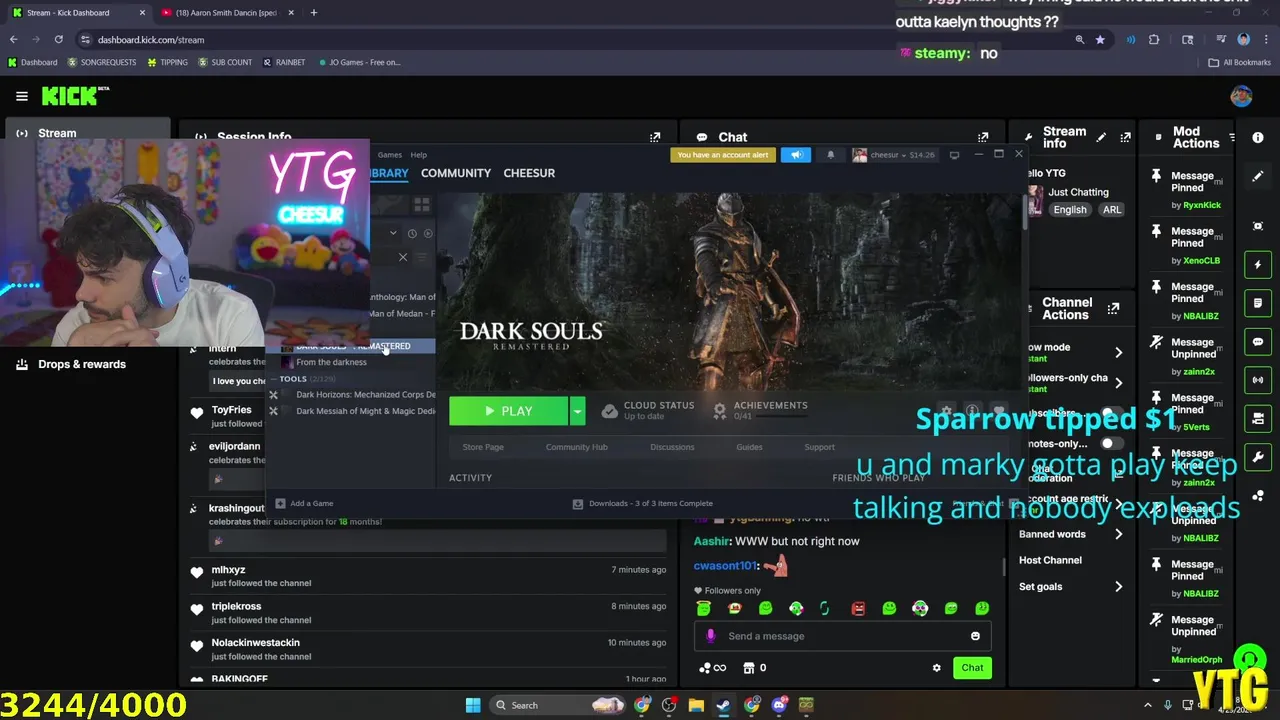Open Steam notifications bell
Viewport: 1280px width, 720px height.
[x=830, y=155]
